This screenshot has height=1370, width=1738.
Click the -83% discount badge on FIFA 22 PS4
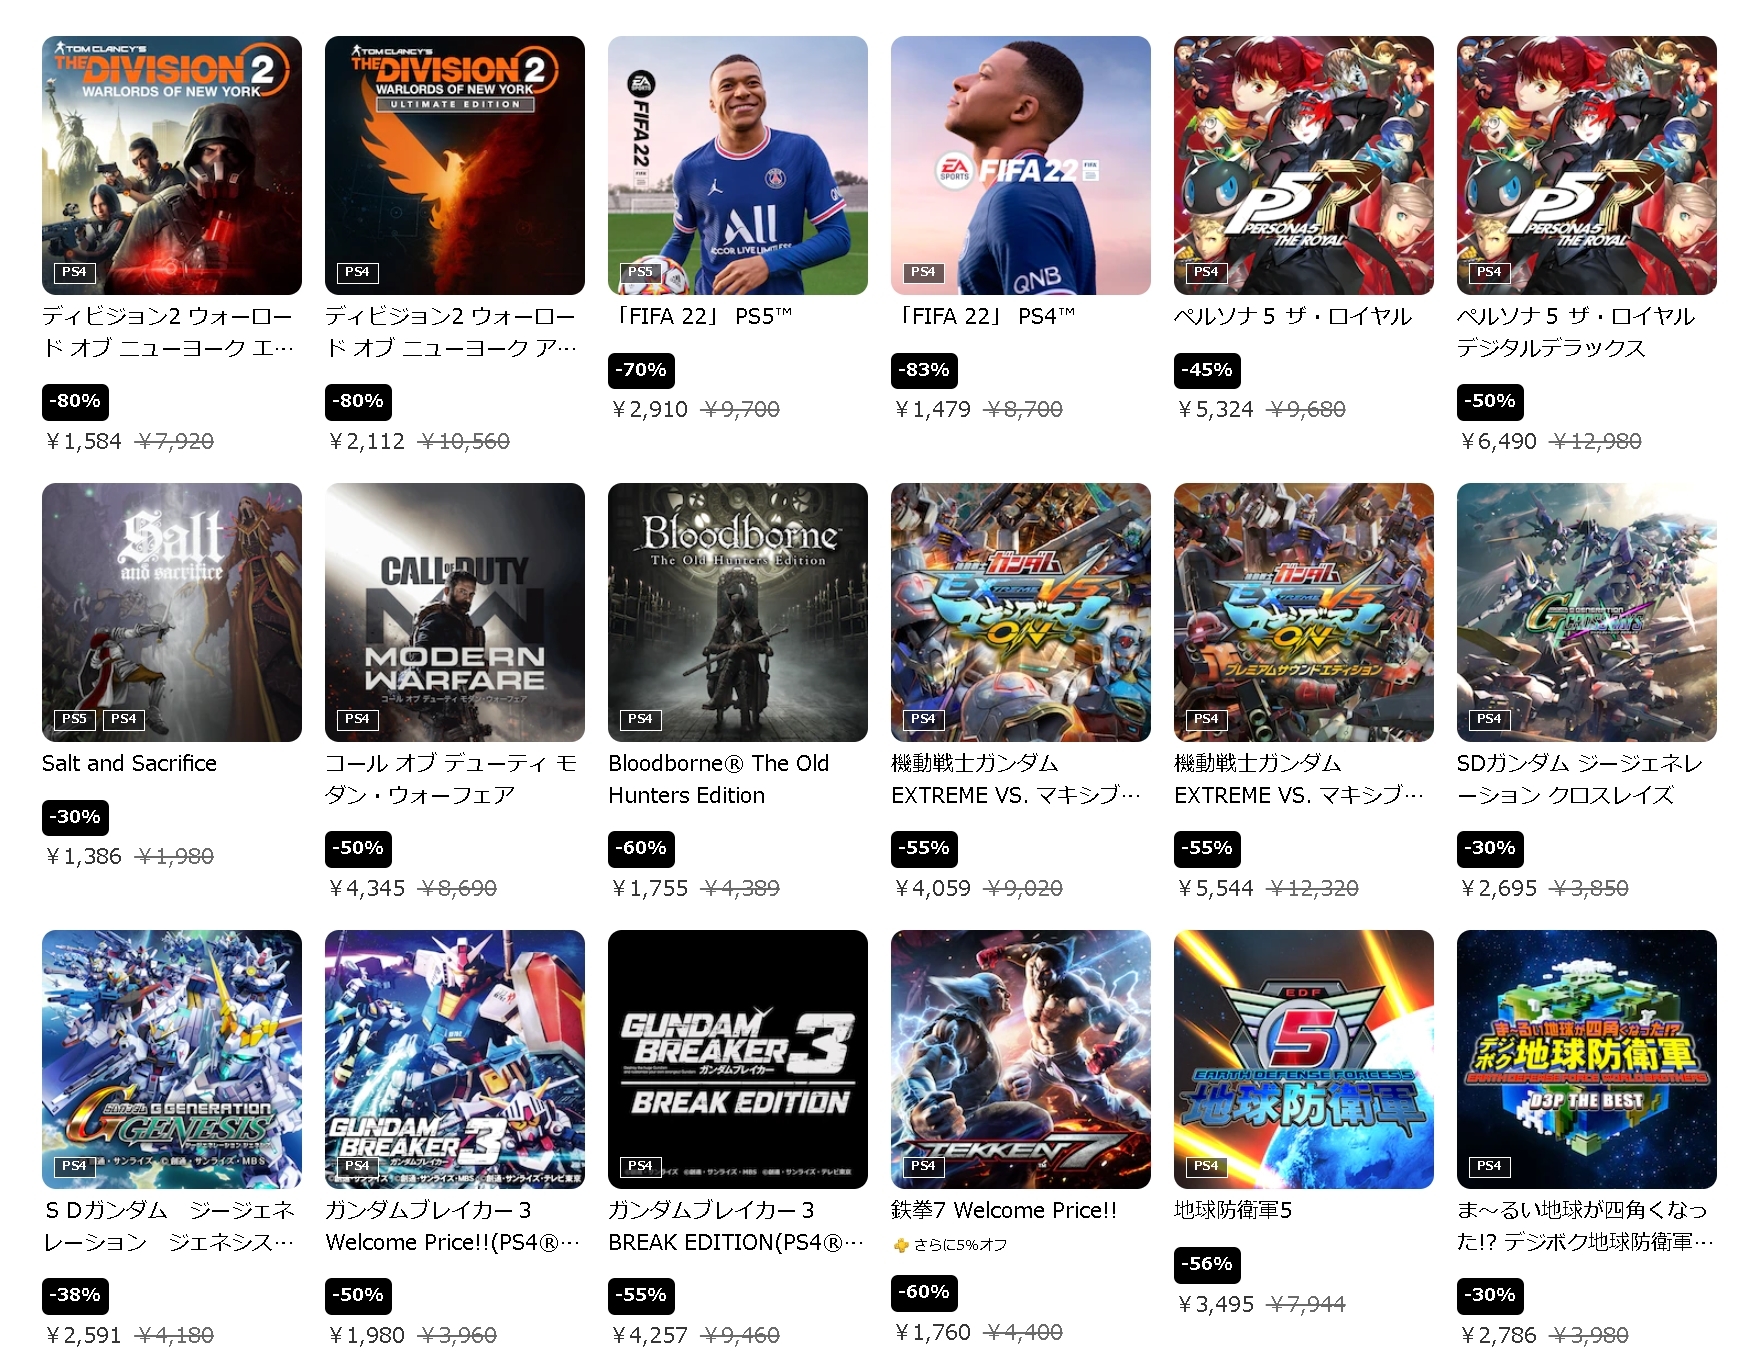click(925, 370)
